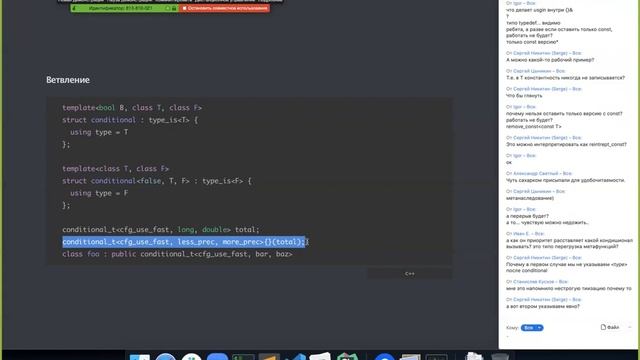
Task: Click code line starting 'class foo : public'
Action: [x=177, y=254]
